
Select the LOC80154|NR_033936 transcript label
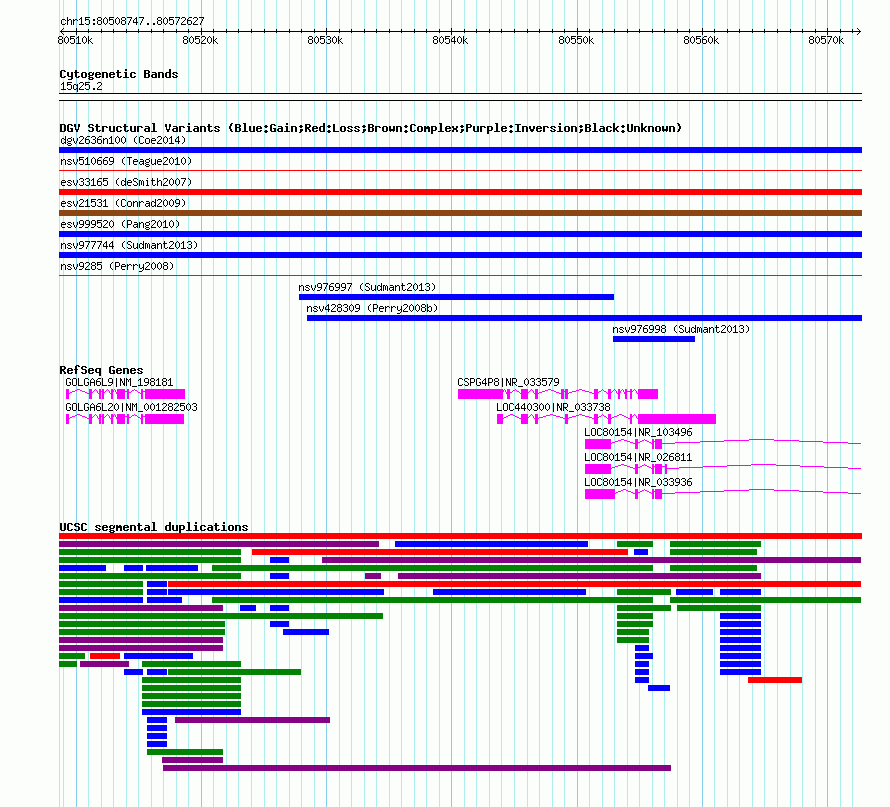[639, 482]
